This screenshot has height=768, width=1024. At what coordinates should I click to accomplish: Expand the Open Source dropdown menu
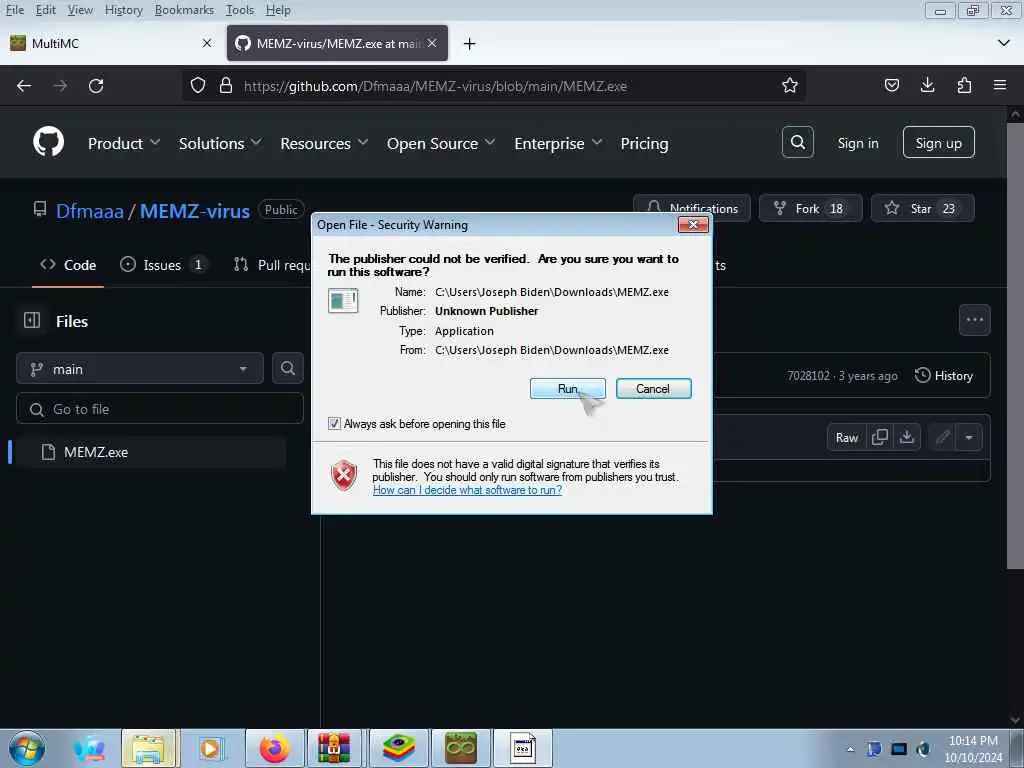pos(441,143)
